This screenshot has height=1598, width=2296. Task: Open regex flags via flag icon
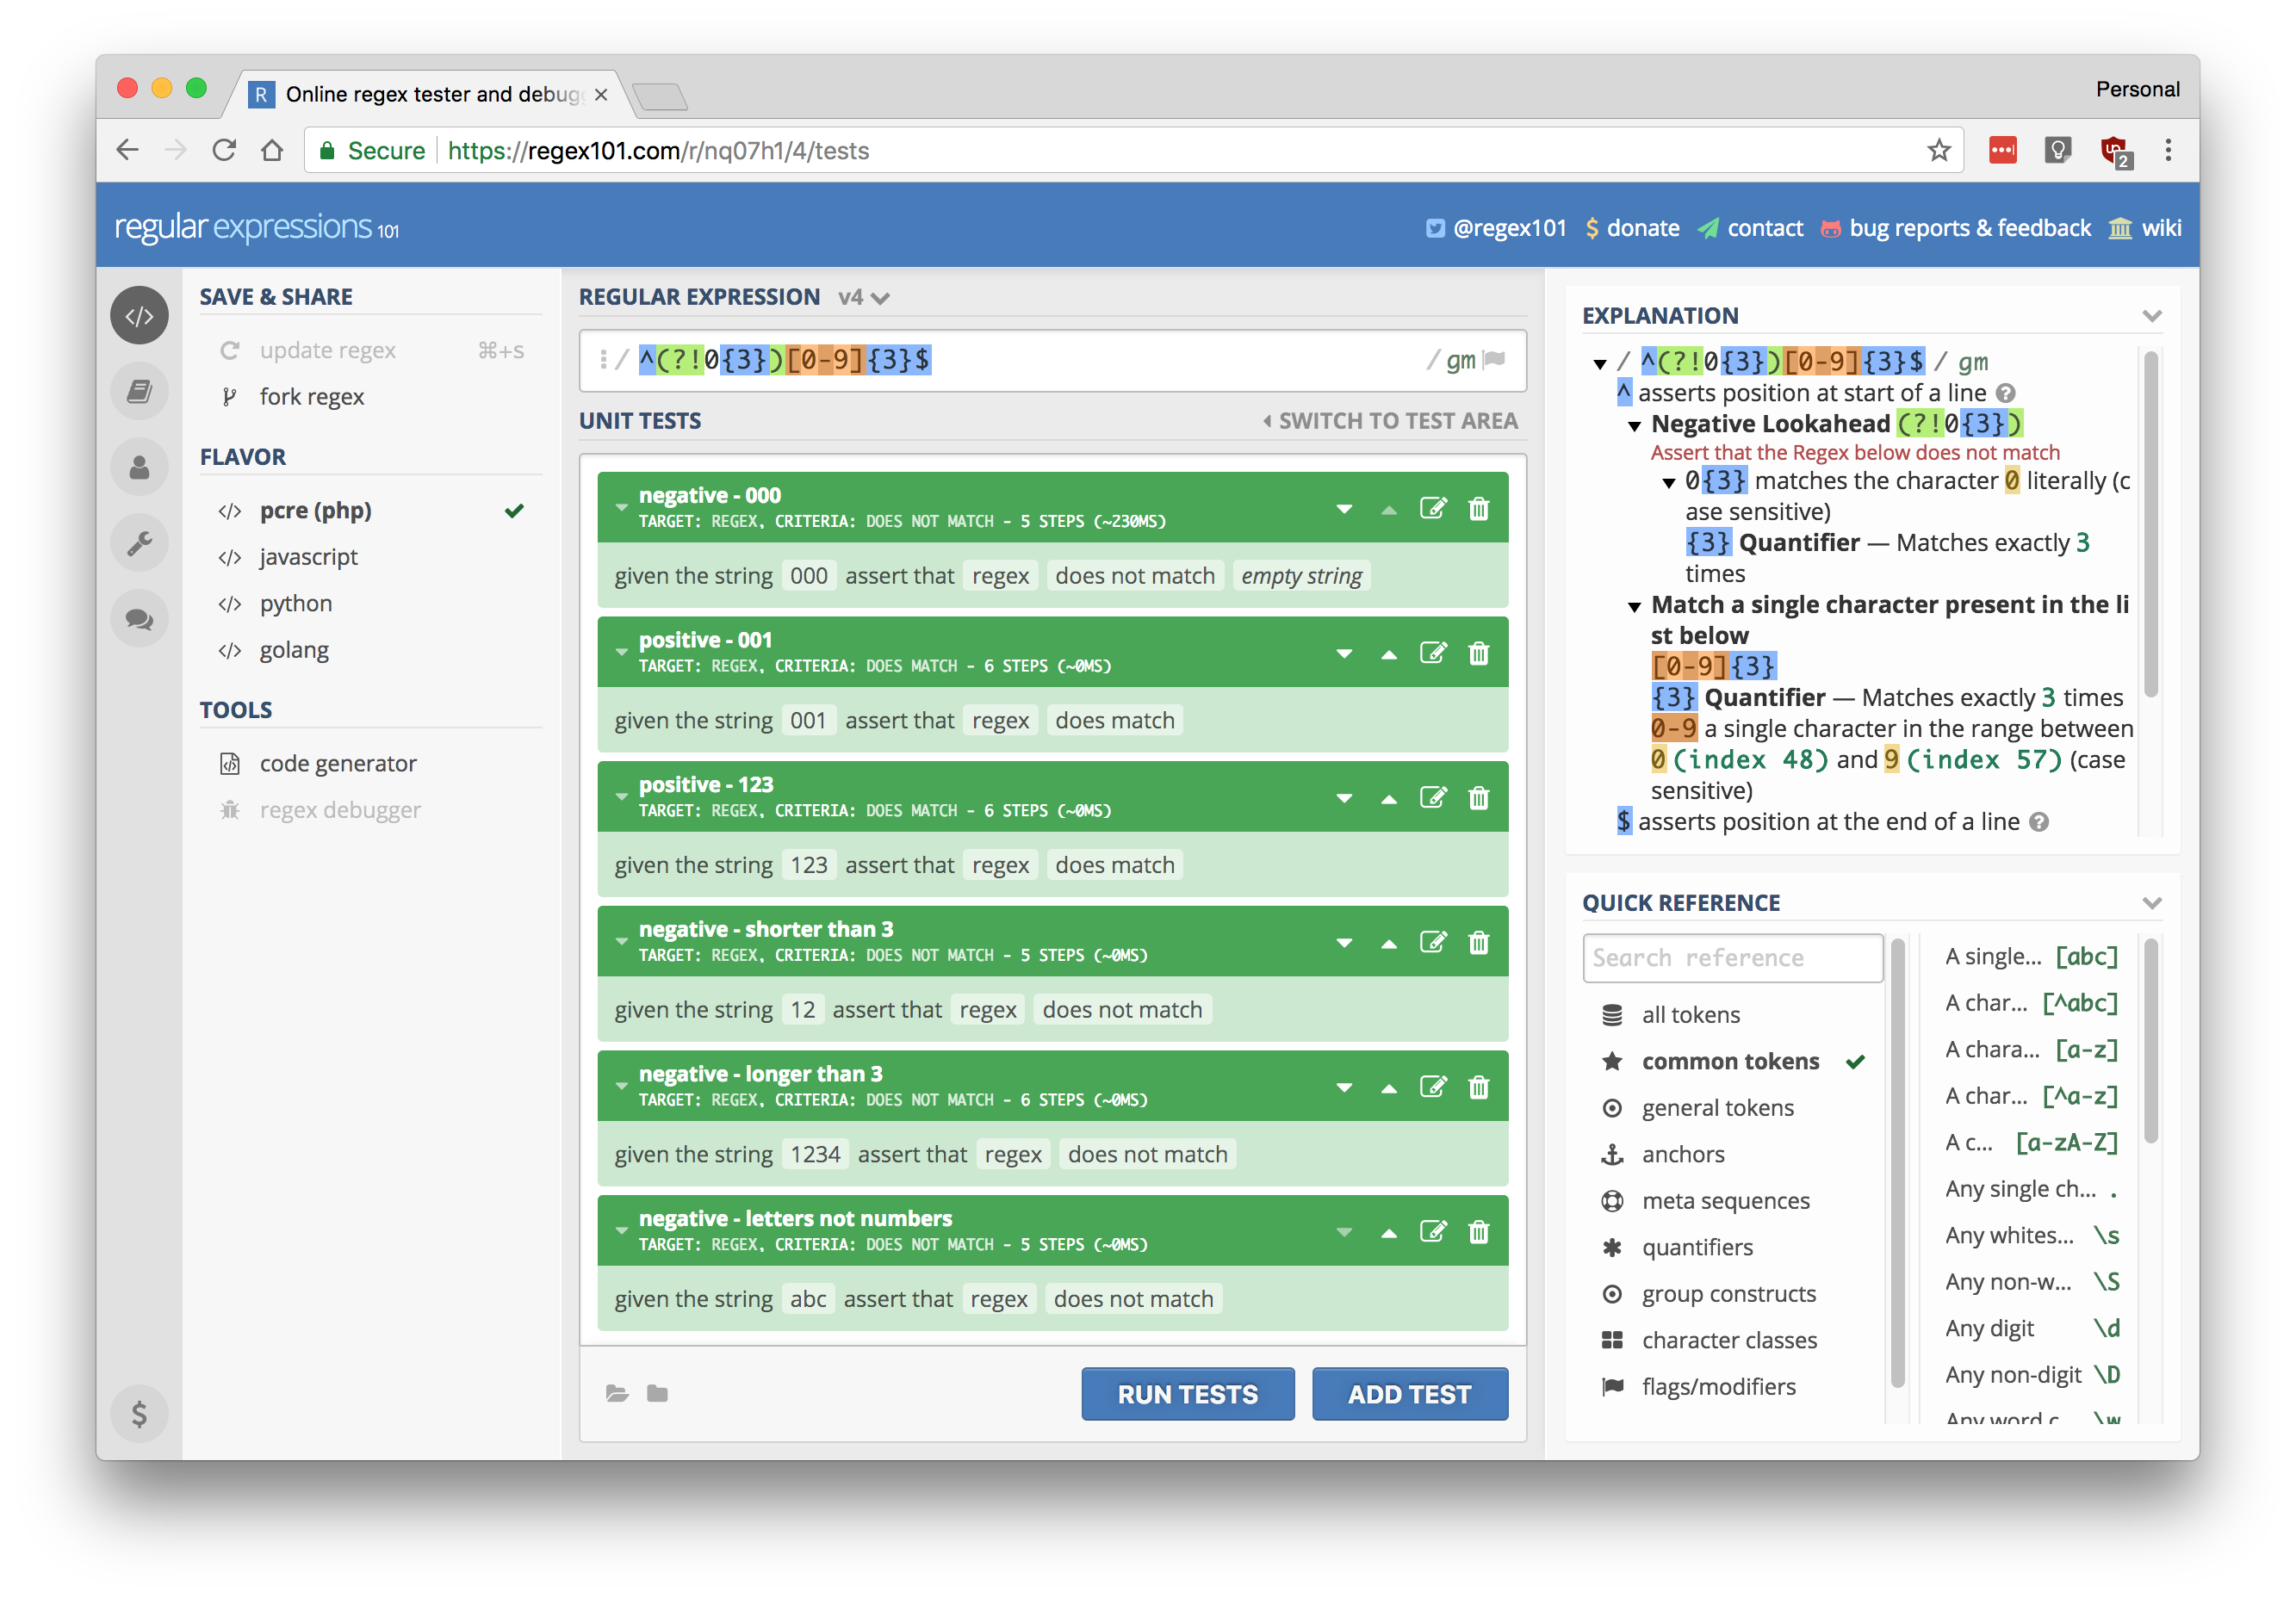(1495, 360)
